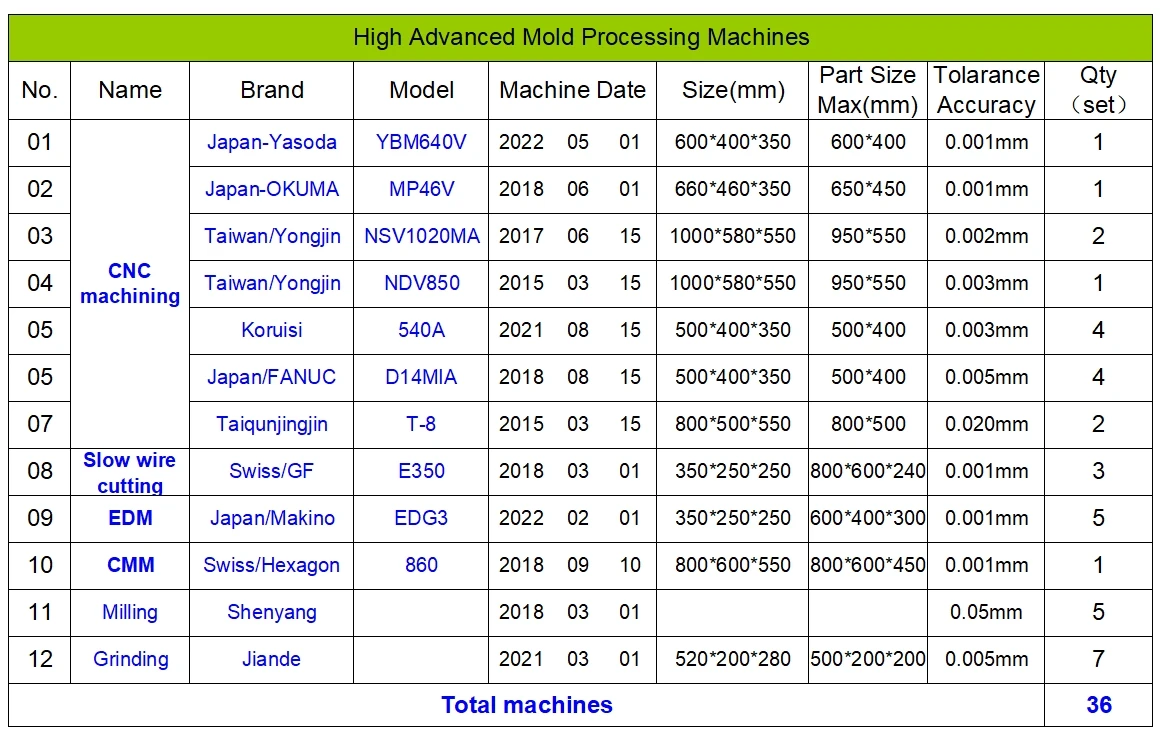Click brand 'Swiss/GF'
This screenshot has width=1162, height=739.
tap(272, 471)
